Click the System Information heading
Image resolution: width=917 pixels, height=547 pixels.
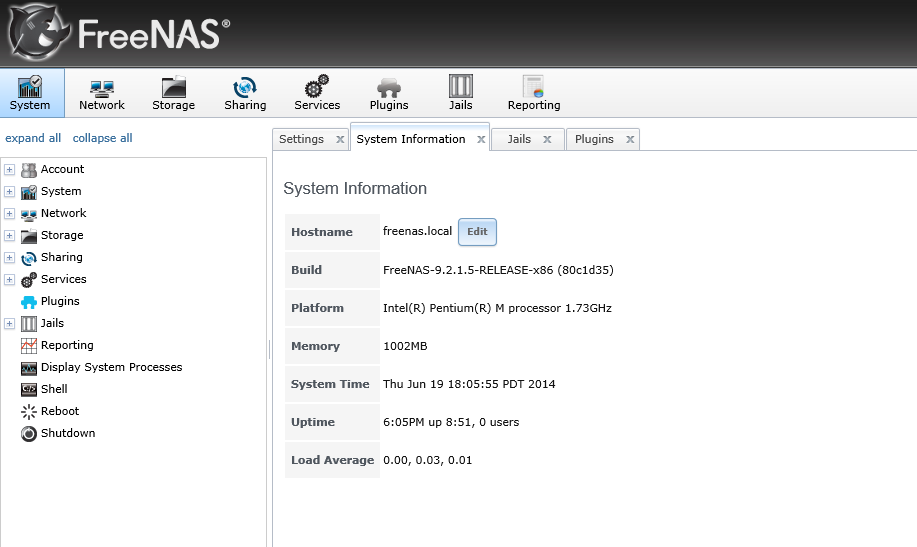(355, 188)
